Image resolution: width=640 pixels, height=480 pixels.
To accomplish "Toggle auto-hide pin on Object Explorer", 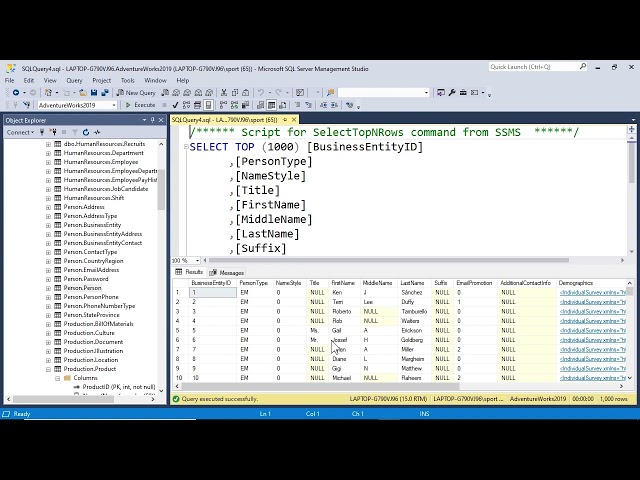I will coord(153,120).
